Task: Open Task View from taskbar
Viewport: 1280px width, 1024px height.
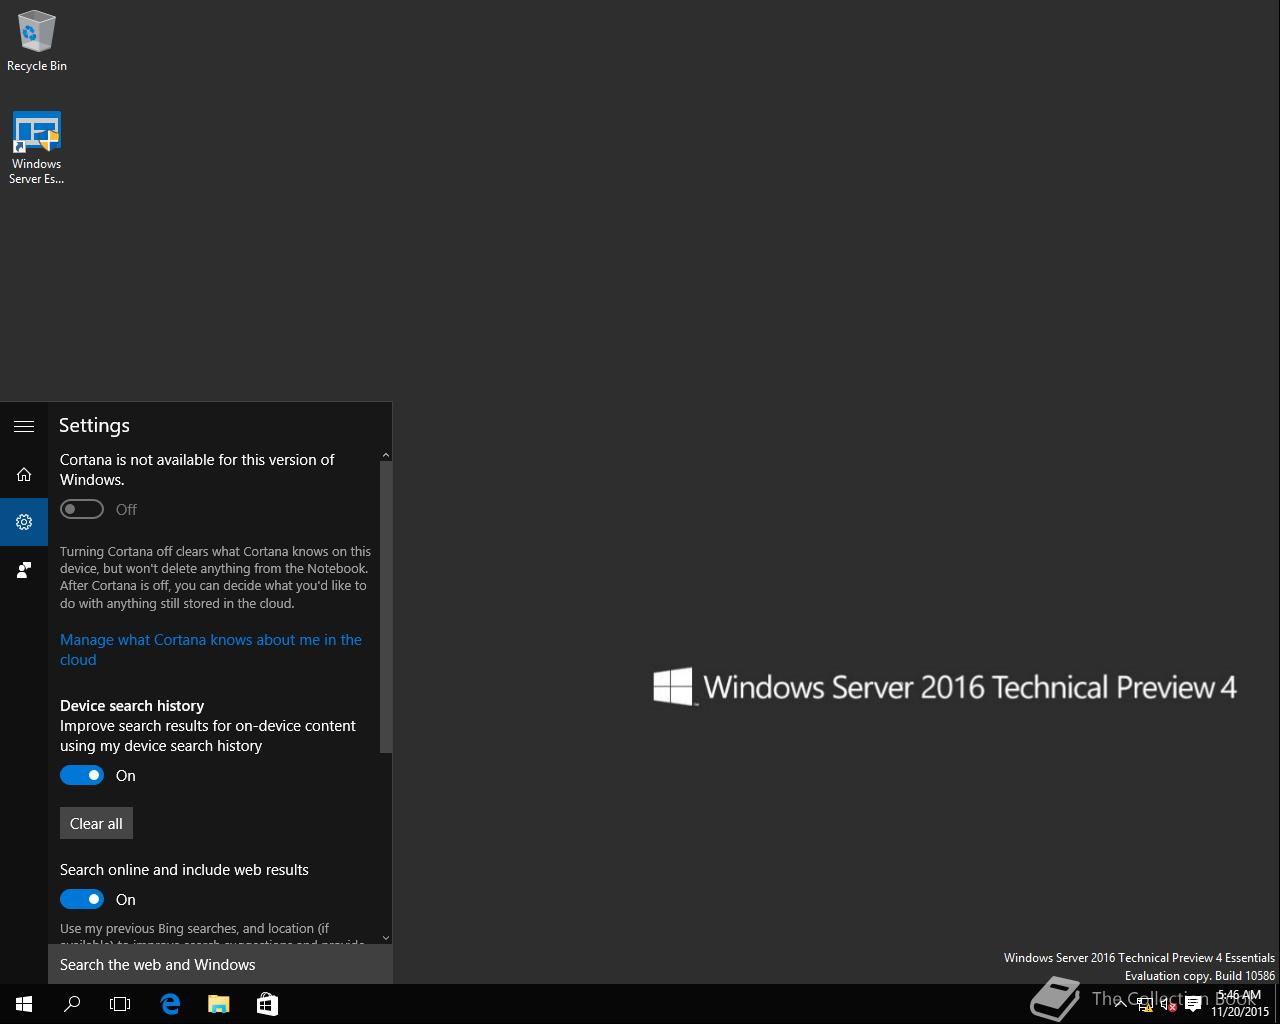Action: click(x=120, y=1004)
